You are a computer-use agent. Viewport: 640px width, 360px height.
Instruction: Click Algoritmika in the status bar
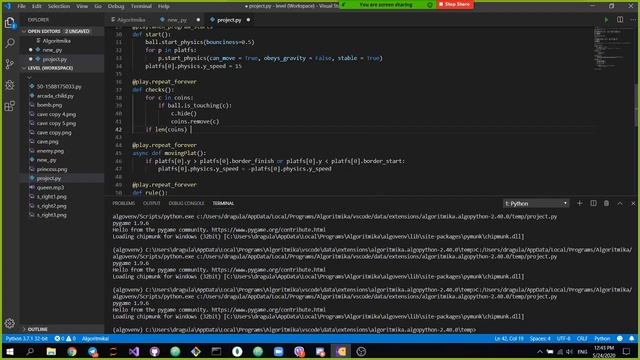click(96, 338)
